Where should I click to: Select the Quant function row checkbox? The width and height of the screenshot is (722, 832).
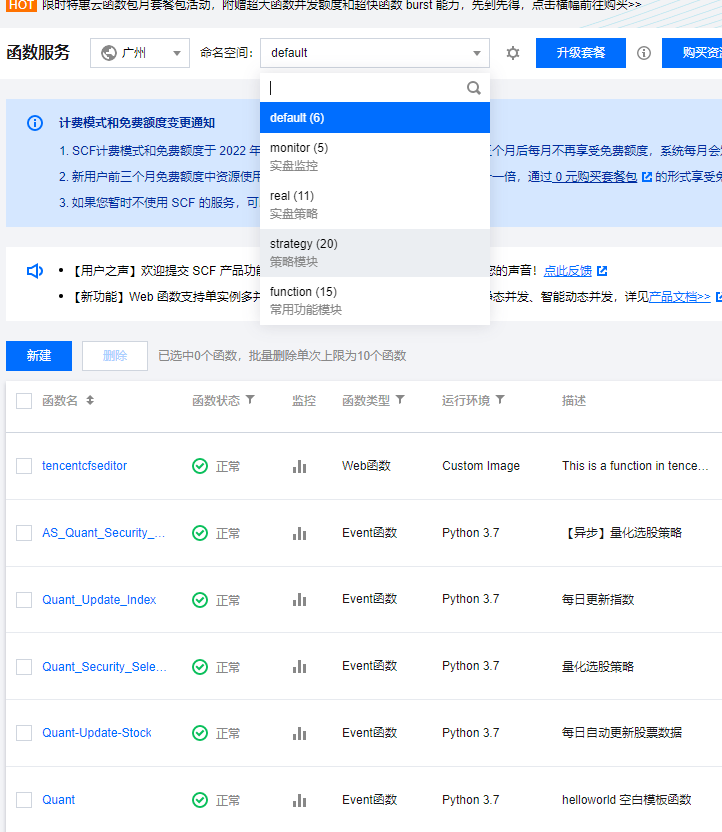pyautogui.click(x=24, y=800)
